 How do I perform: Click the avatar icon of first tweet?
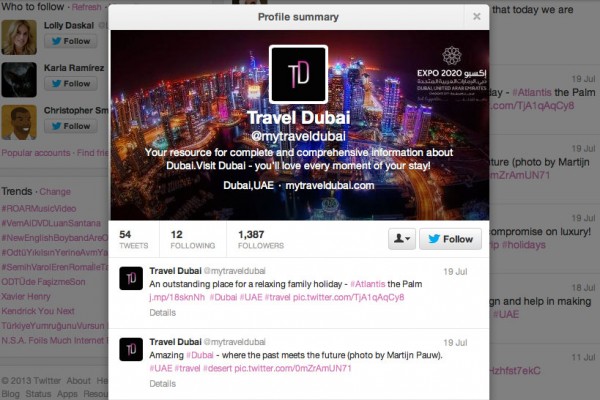click(x=131, y=278)
